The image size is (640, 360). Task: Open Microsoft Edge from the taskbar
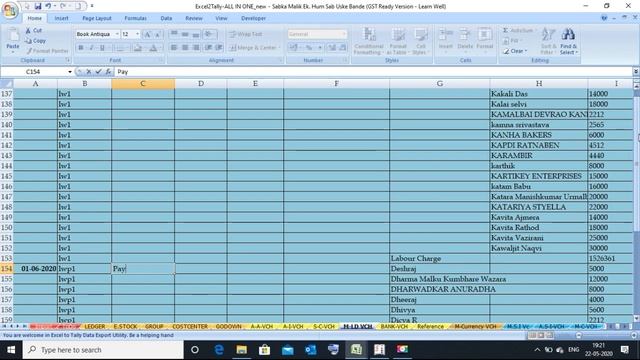tap(219, 349)
